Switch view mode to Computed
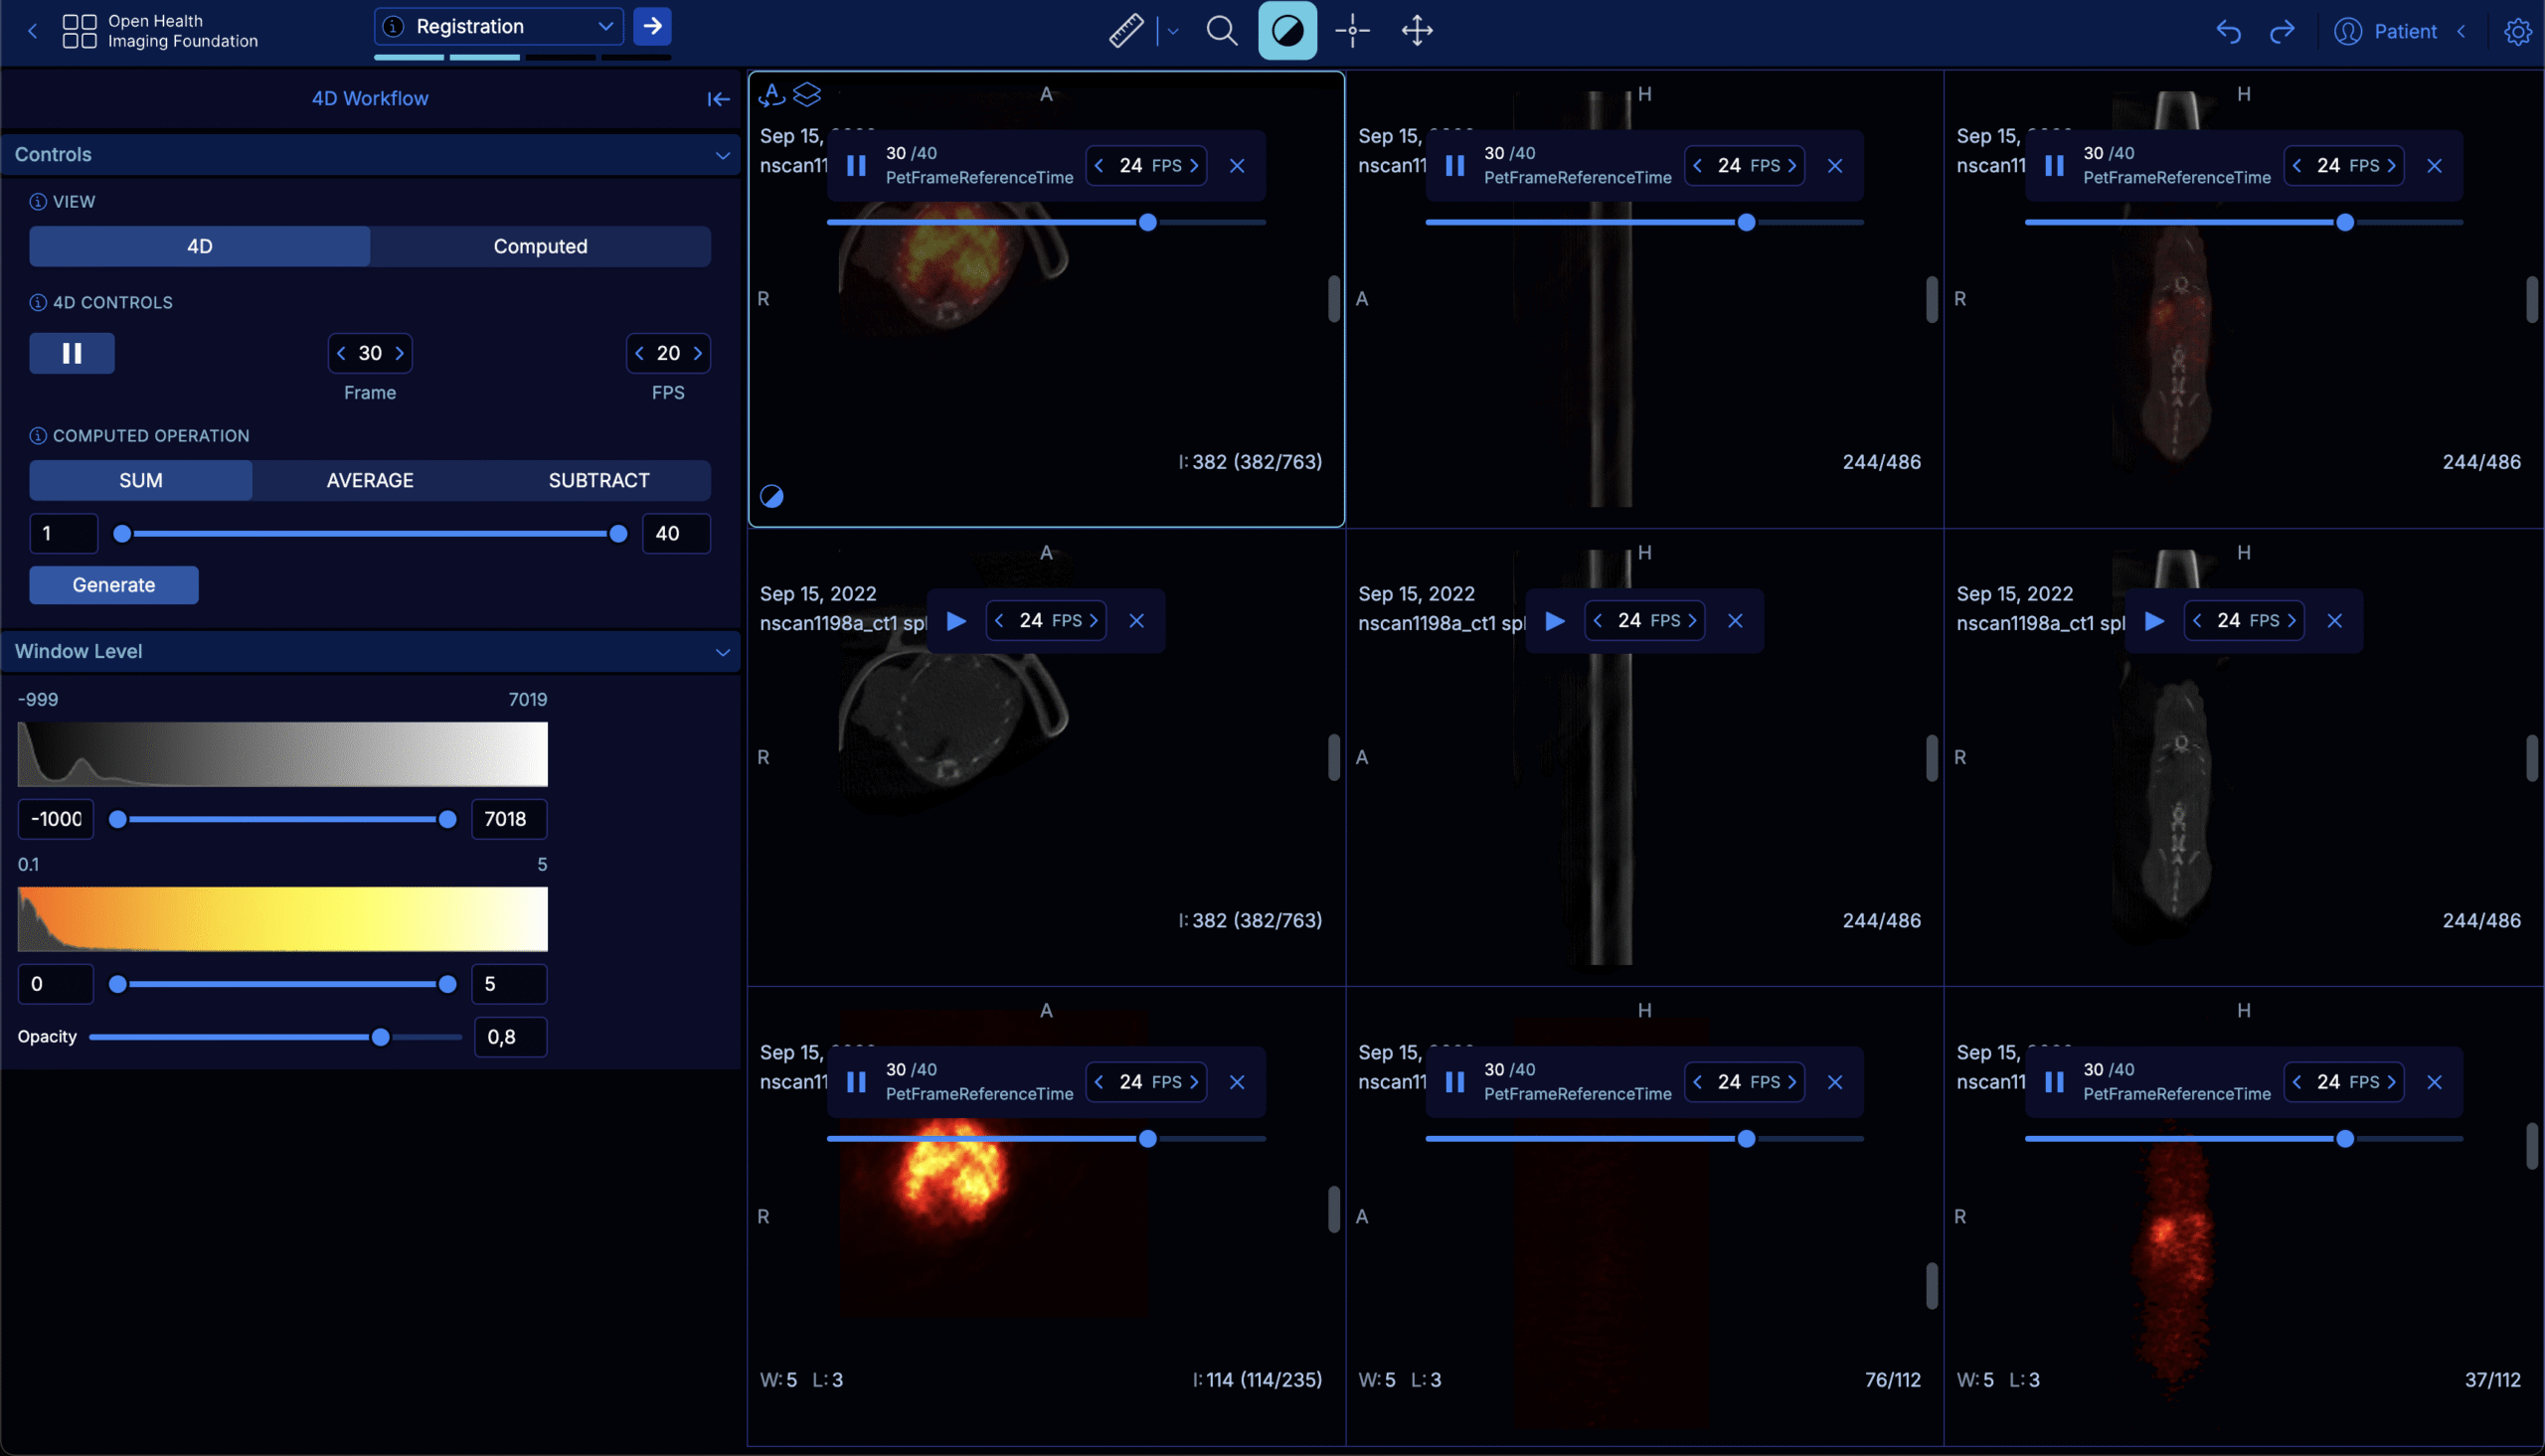 540,246
